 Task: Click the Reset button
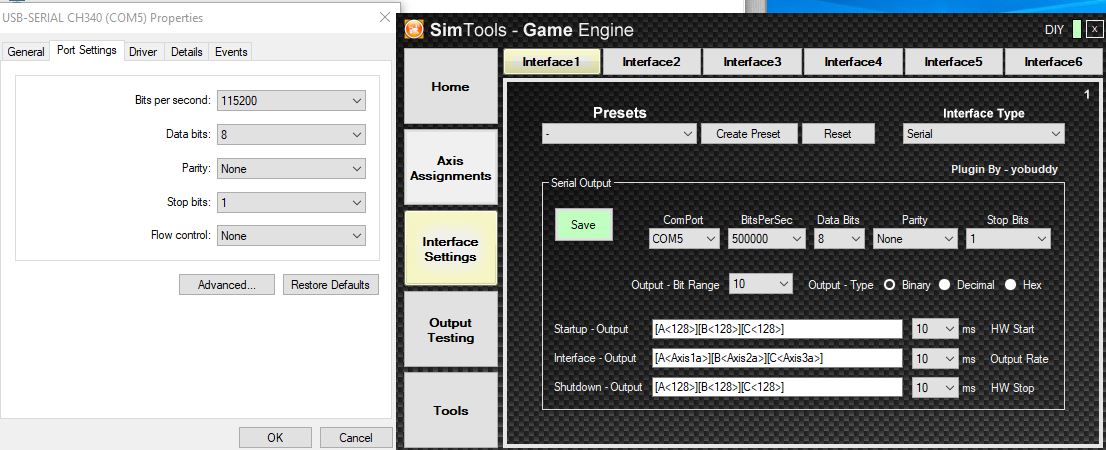(x=838, y=133)
